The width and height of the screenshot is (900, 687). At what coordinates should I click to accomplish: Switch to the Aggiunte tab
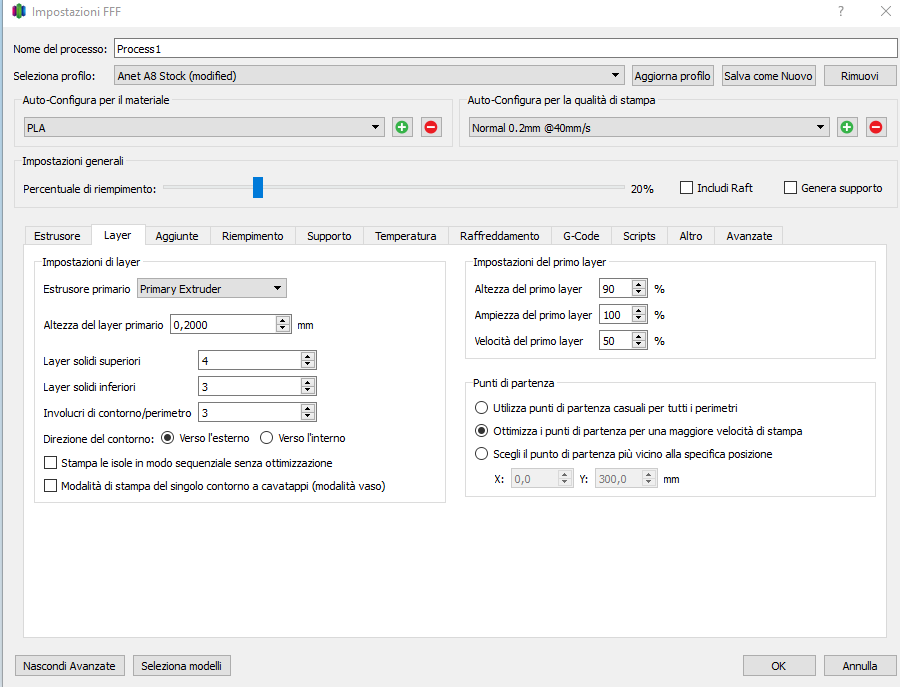(x=177, y=236)
